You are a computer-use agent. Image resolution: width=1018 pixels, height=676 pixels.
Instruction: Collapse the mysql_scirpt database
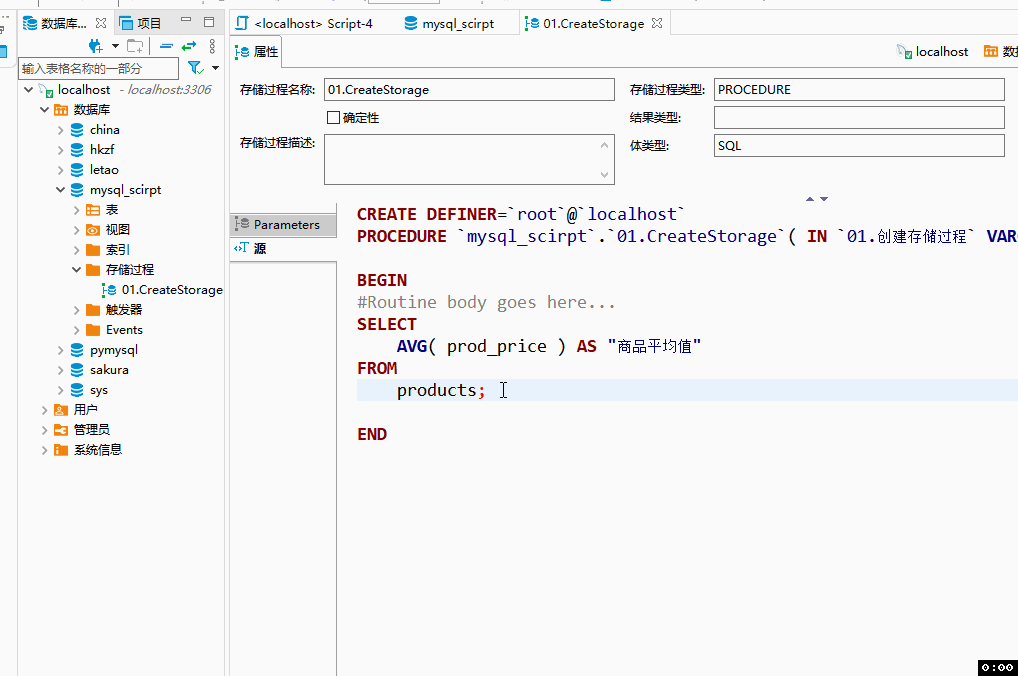point(60,190)
